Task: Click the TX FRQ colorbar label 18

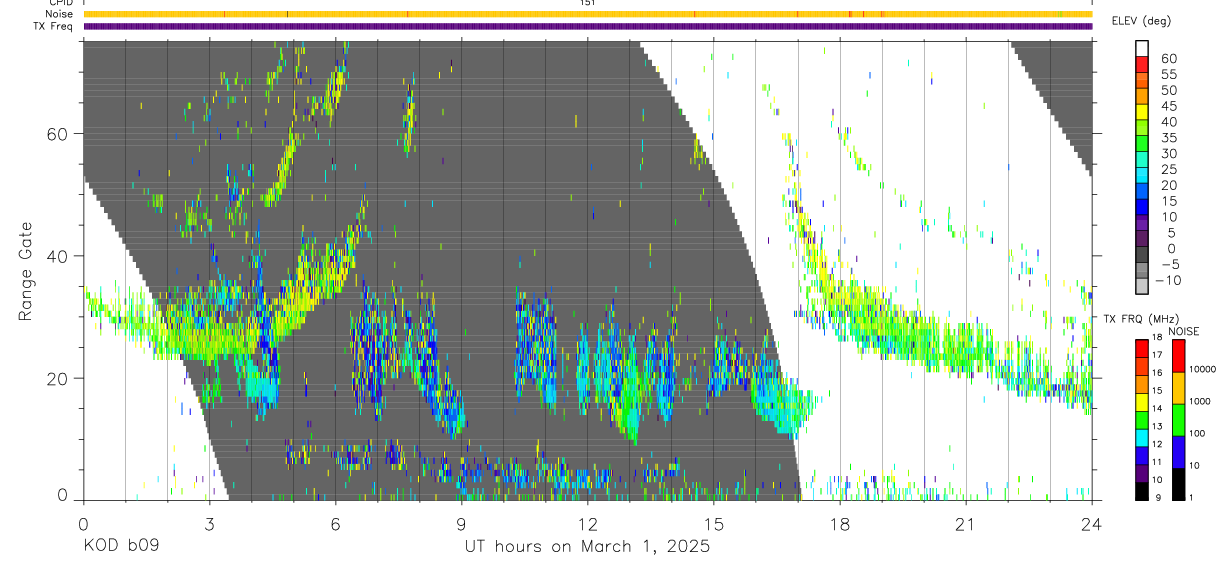Action: 1157,337
